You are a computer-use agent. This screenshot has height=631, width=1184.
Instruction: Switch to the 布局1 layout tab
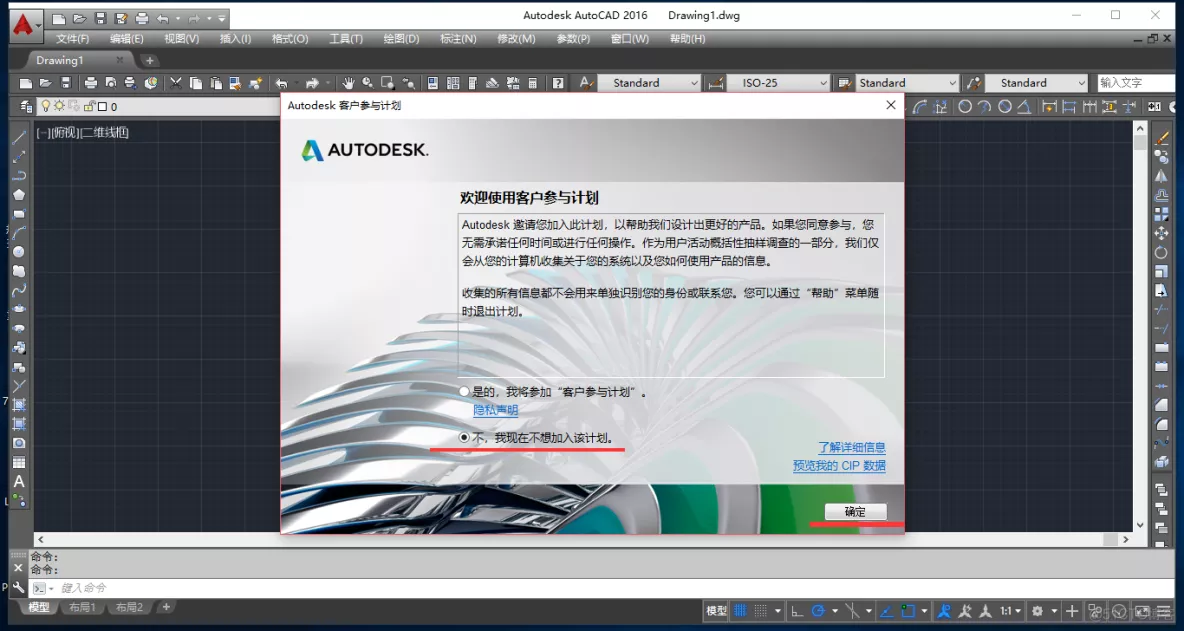point(82,607)
